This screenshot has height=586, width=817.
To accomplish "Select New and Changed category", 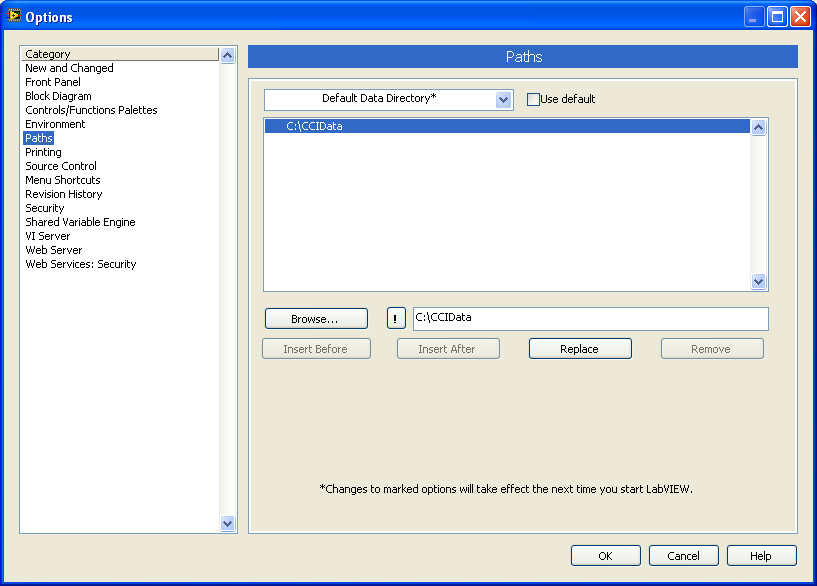I will pos(69,68).
